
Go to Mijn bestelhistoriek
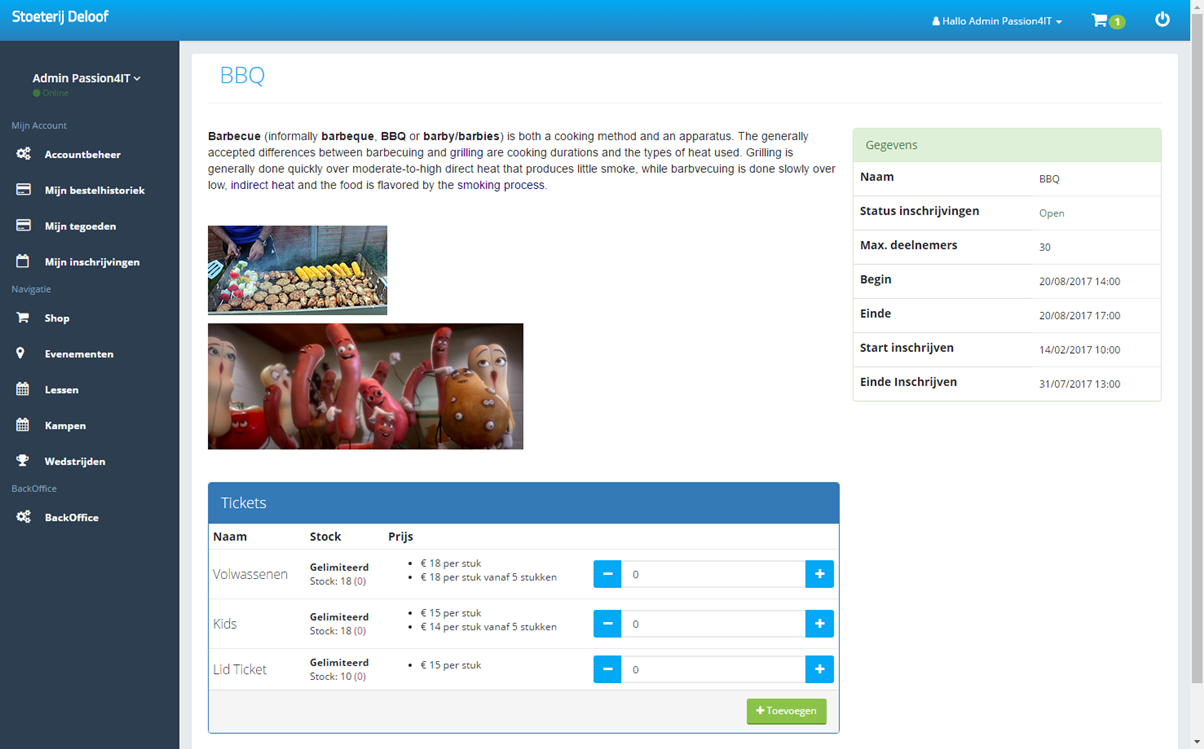(x=94, y=190)
